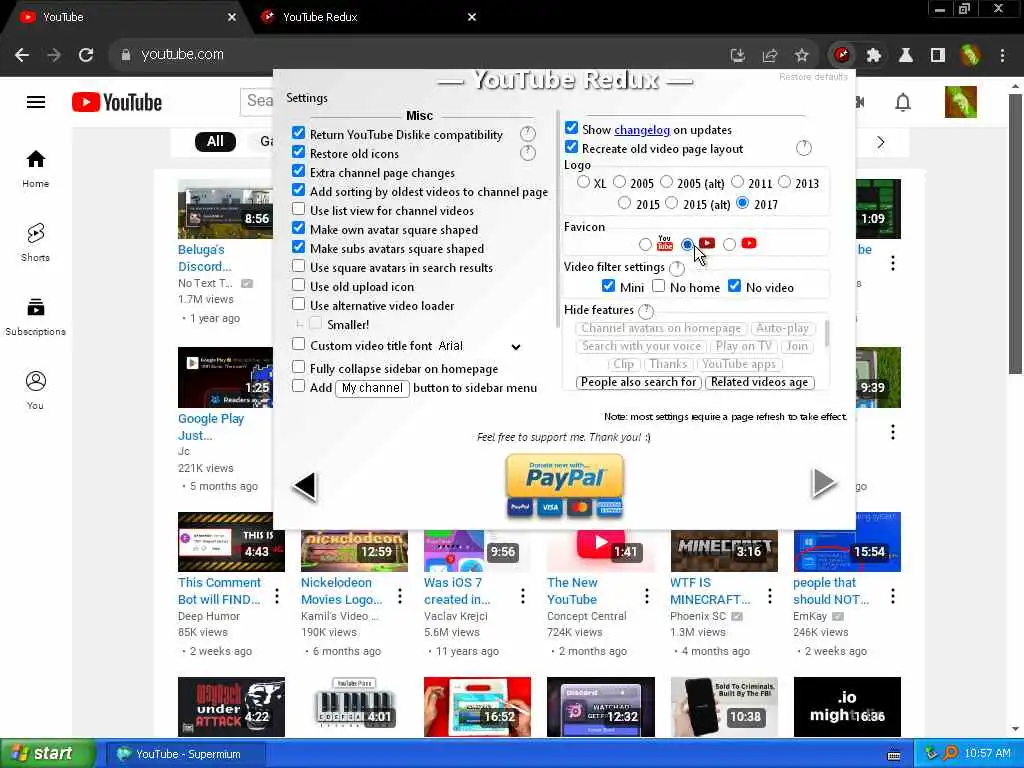
Task: Select the 2005 logo radio button
Action: pos(619,182)
